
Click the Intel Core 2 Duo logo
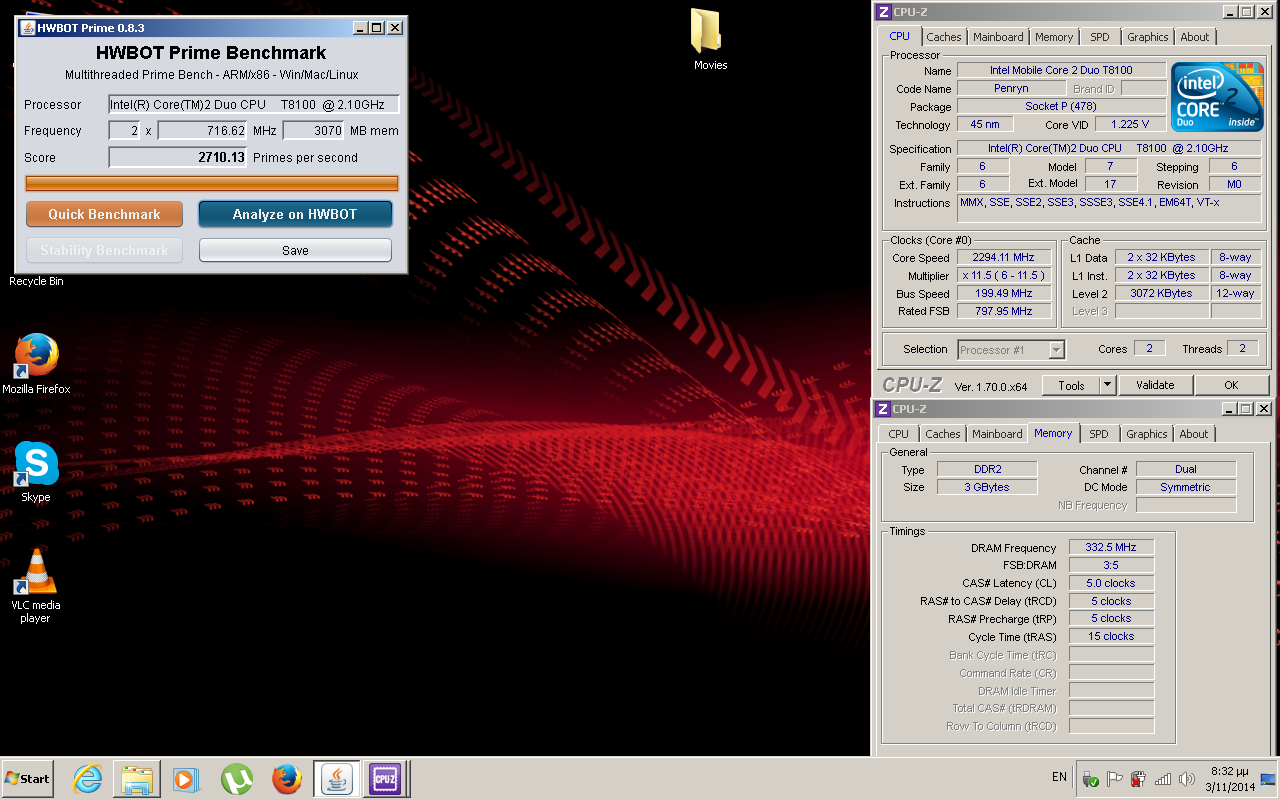click(1216, 96)
